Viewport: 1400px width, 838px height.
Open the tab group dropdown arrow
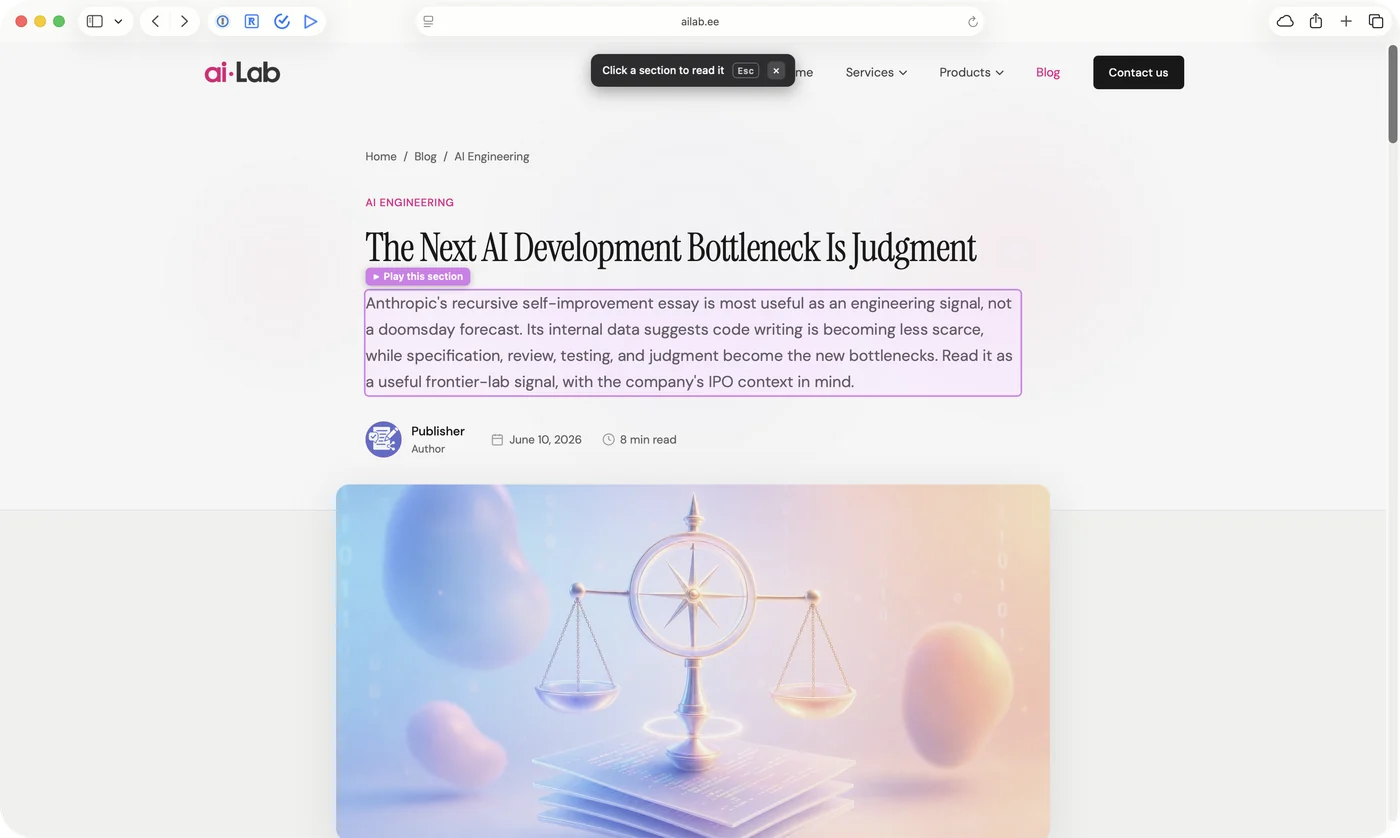[x=118, y=21]
